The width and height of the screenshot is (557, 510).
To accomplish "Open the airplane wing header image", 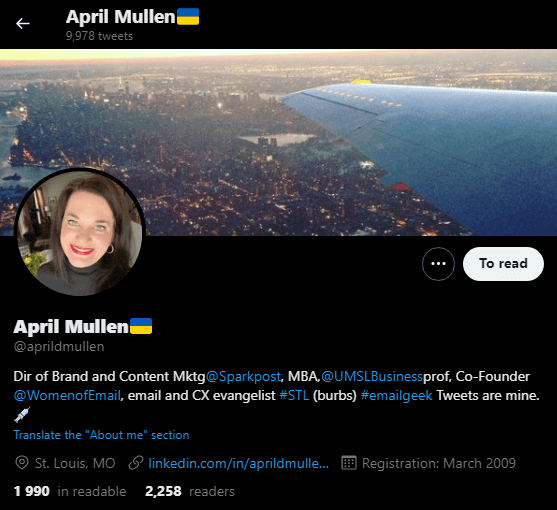I will 278,142.
